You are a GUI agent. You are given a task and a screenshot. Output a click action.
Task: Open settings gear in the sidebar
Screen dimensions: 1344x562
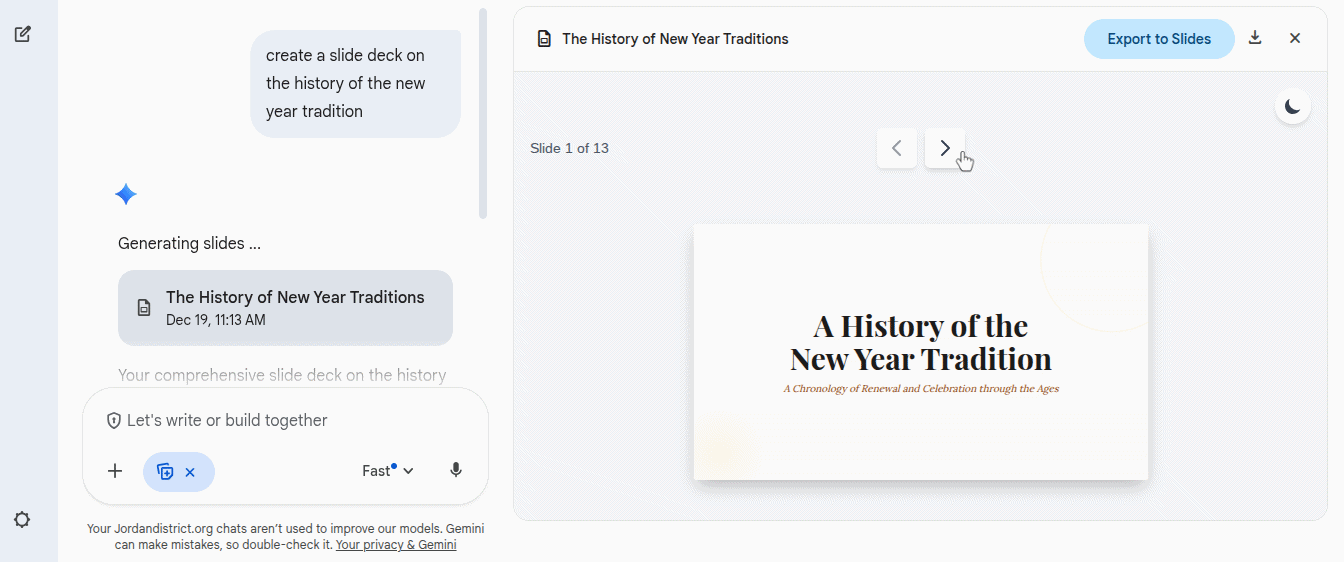coord(22,520)
